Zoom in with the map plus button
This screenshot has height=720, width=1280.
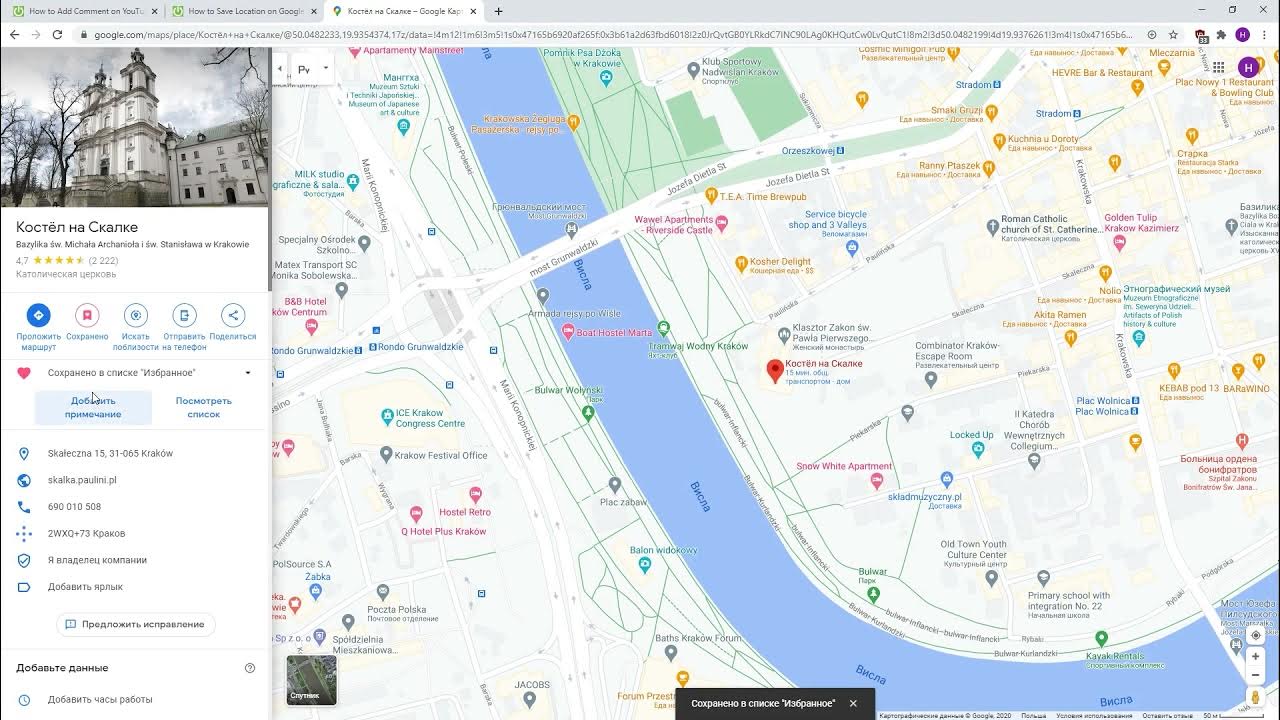click(x=1255, y=656)
